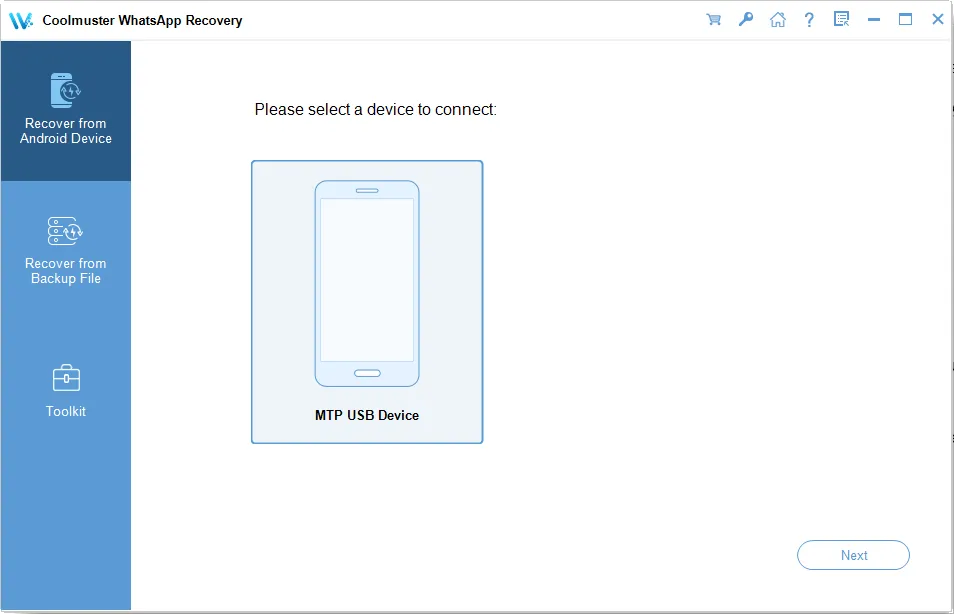Select the MTP USB Device card

click(367, 302)
